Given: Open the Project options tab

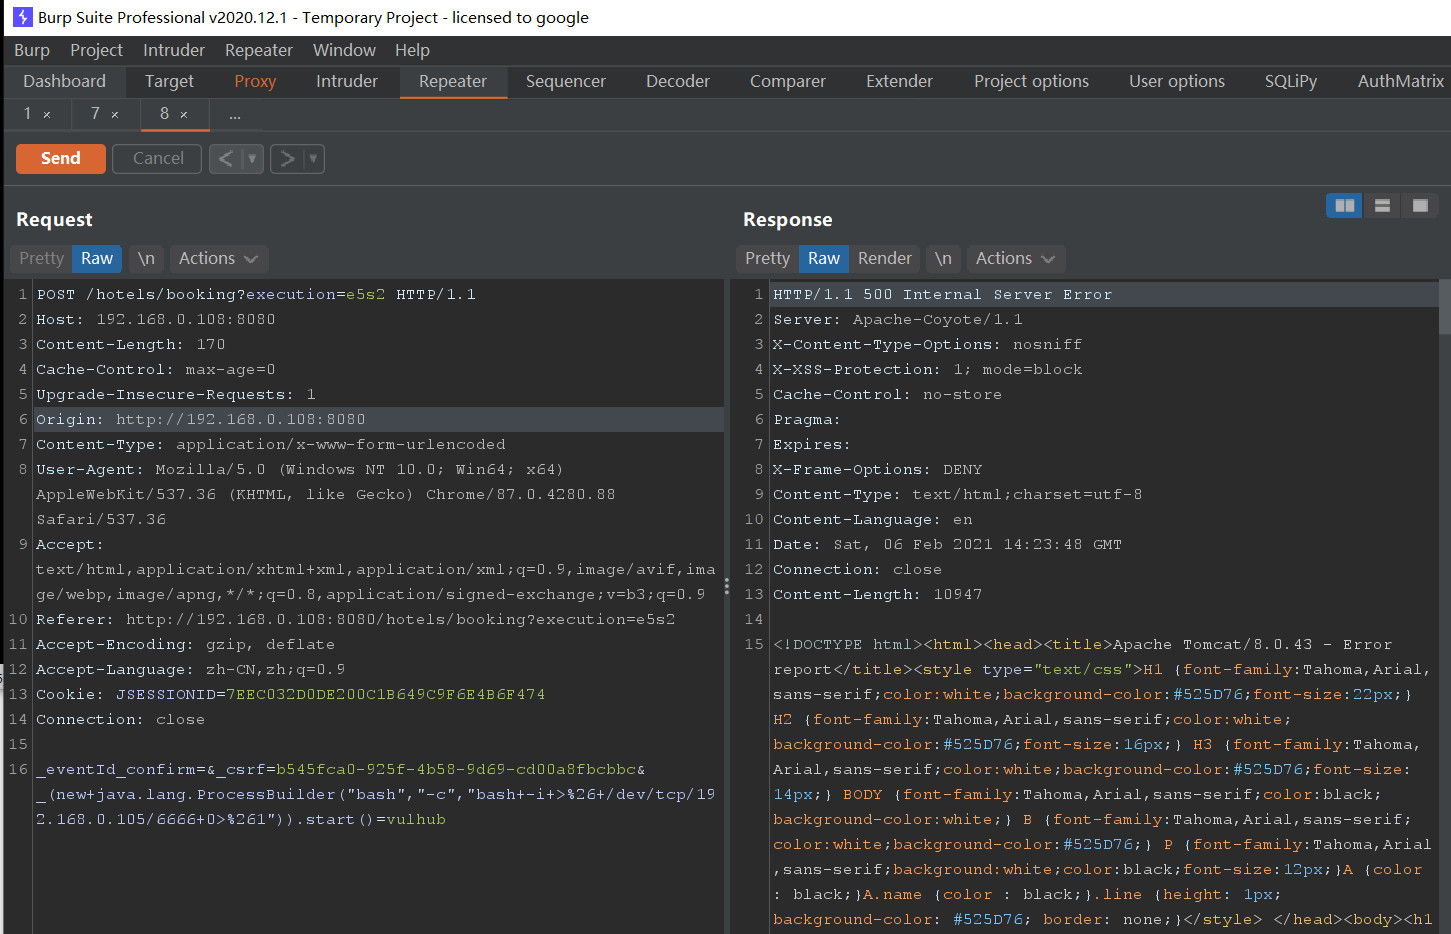Looking at the screenshot, I should point(1031,81).
